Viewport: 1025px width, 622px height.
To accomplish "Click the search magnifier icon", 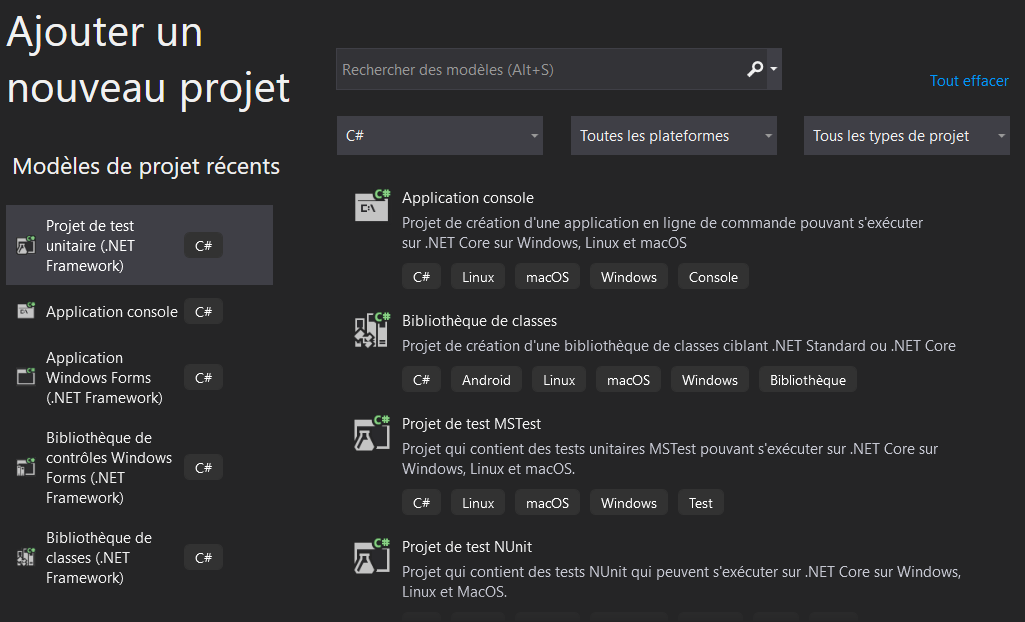I will [755, 69].
